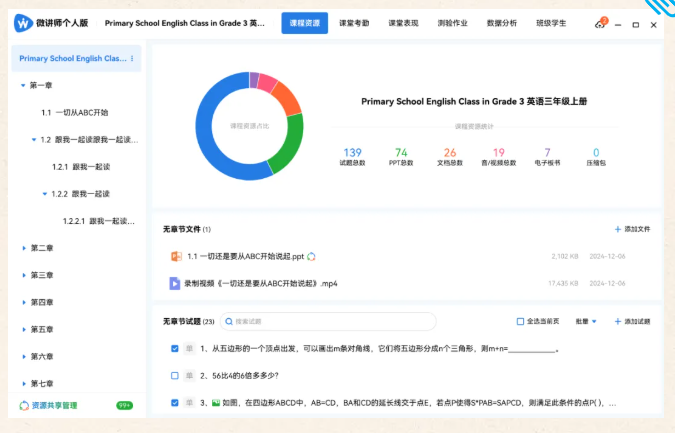Image resolution: width=679 pixels, height=433 pixels.
Task: Check the checkbox for question 2 (56比4的6倍)
Action: click(175, 376)
